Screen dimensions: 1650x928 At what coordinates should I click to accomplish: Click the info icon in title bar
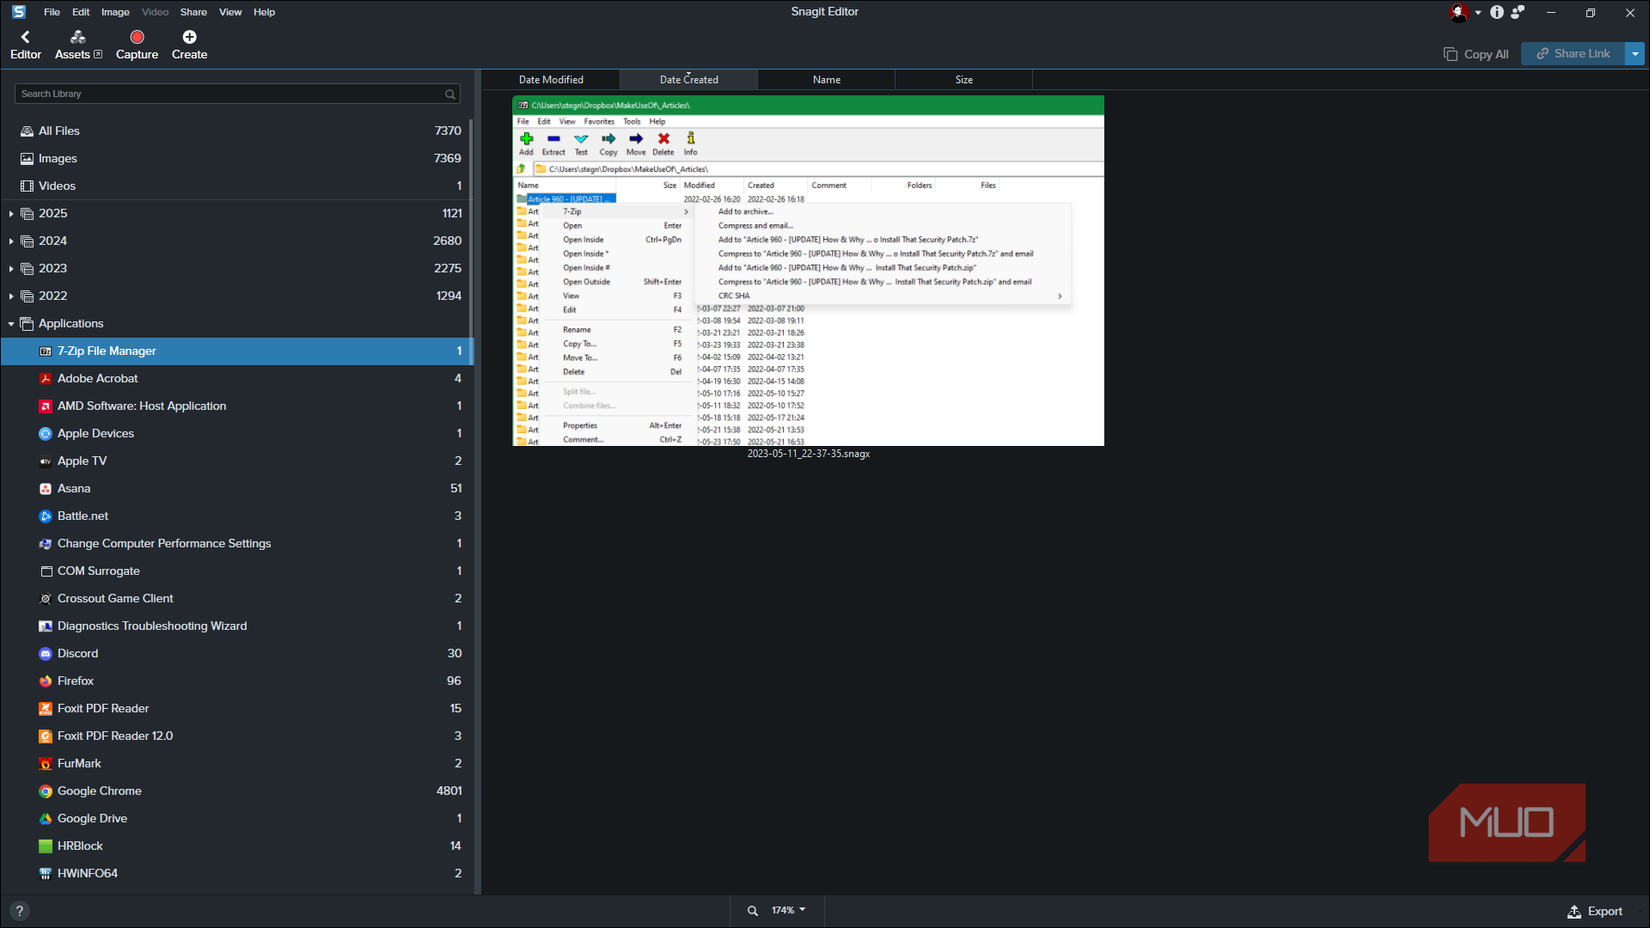1496,12
